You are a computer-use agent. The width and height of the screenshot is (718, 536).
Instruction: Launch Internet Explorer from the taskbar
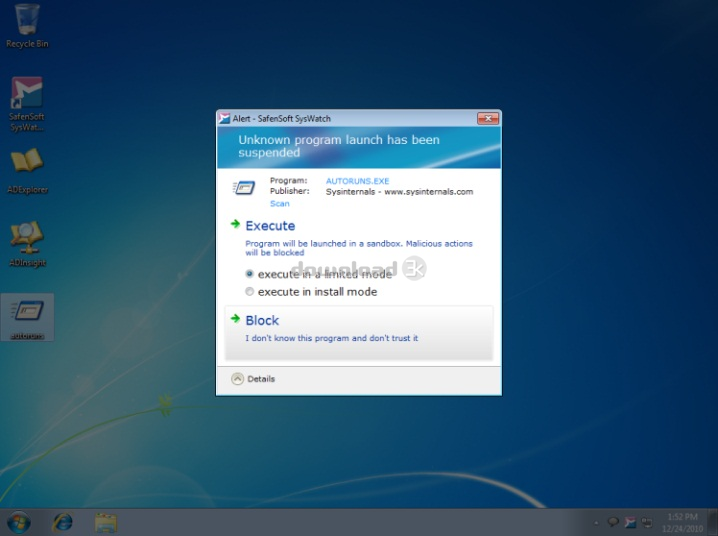tap(62, 522)
